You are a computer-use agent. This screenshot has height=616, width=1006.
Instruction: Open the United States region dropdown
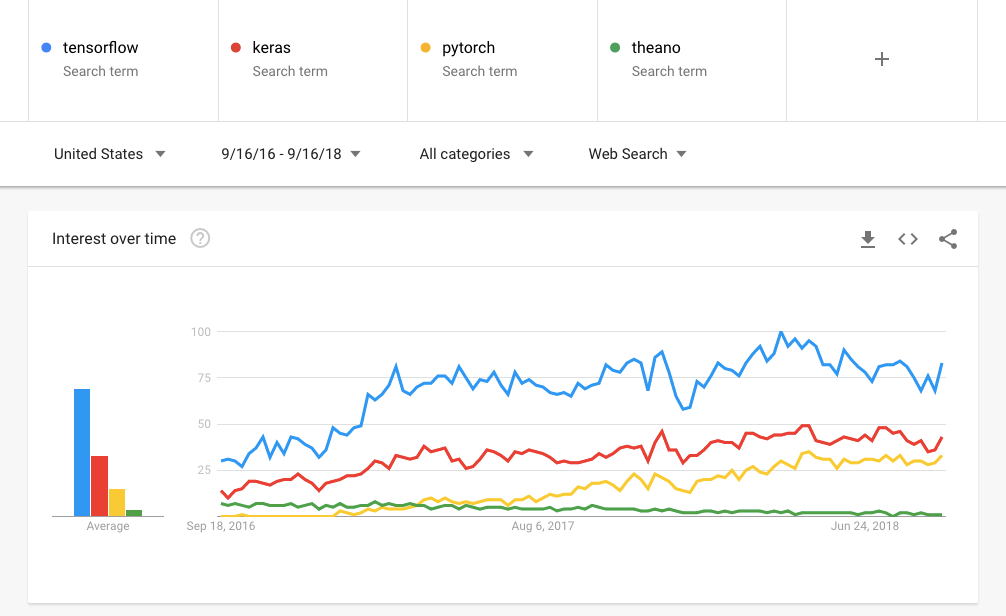[109, 154]
